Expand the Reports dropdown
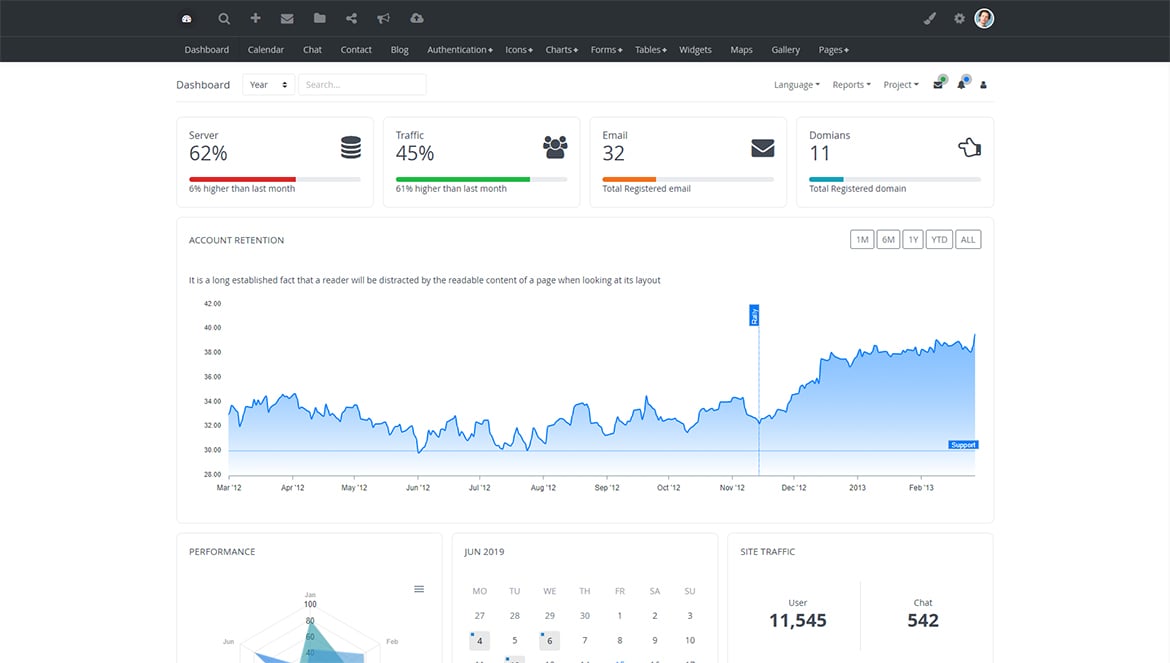The height and width of the screenshot is (663, 1170). [x=851, y=85]
